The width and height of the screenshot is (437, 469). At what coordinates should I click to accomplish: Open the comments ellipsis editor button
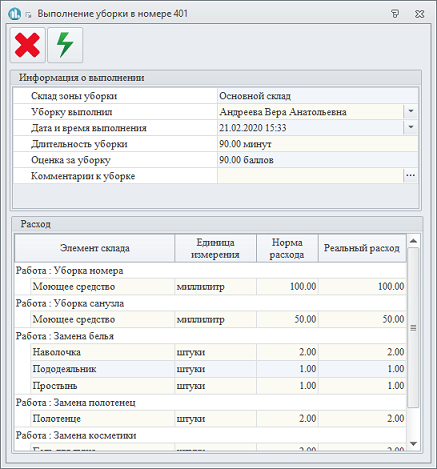click(411, 175)
